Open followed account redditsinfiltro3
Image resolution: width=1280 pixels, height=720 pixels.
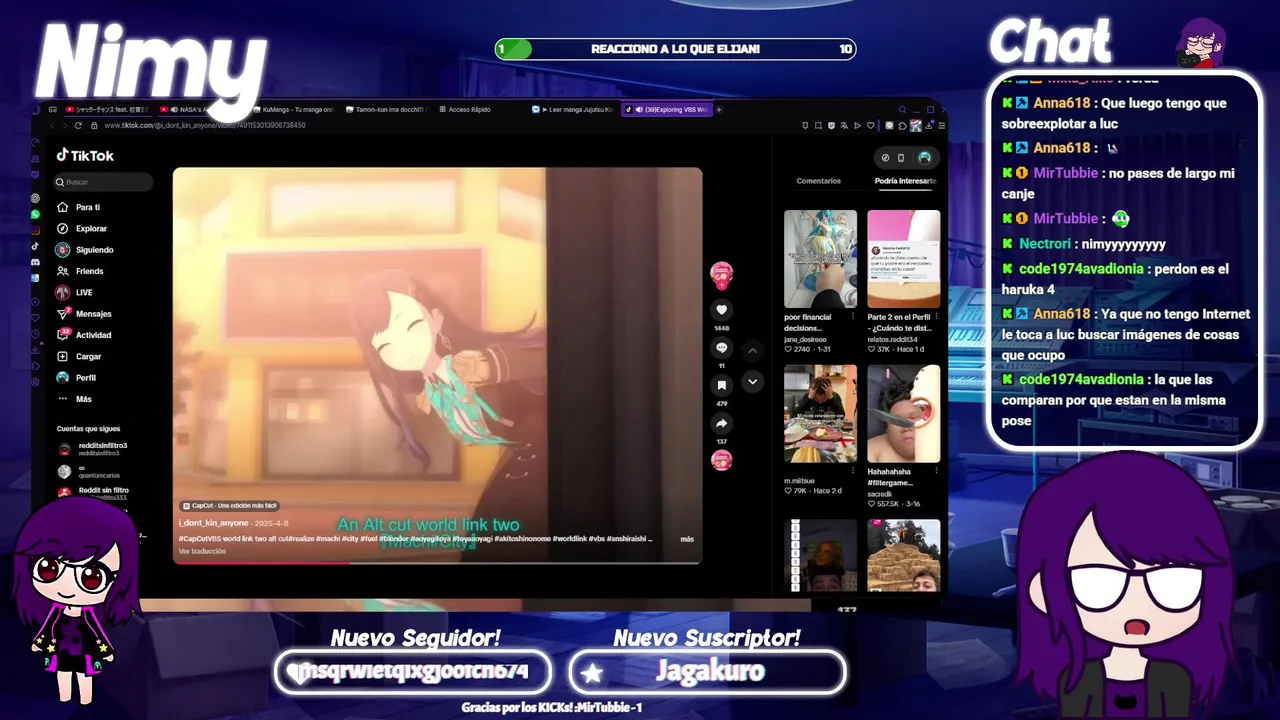click(x=92, y=449)
